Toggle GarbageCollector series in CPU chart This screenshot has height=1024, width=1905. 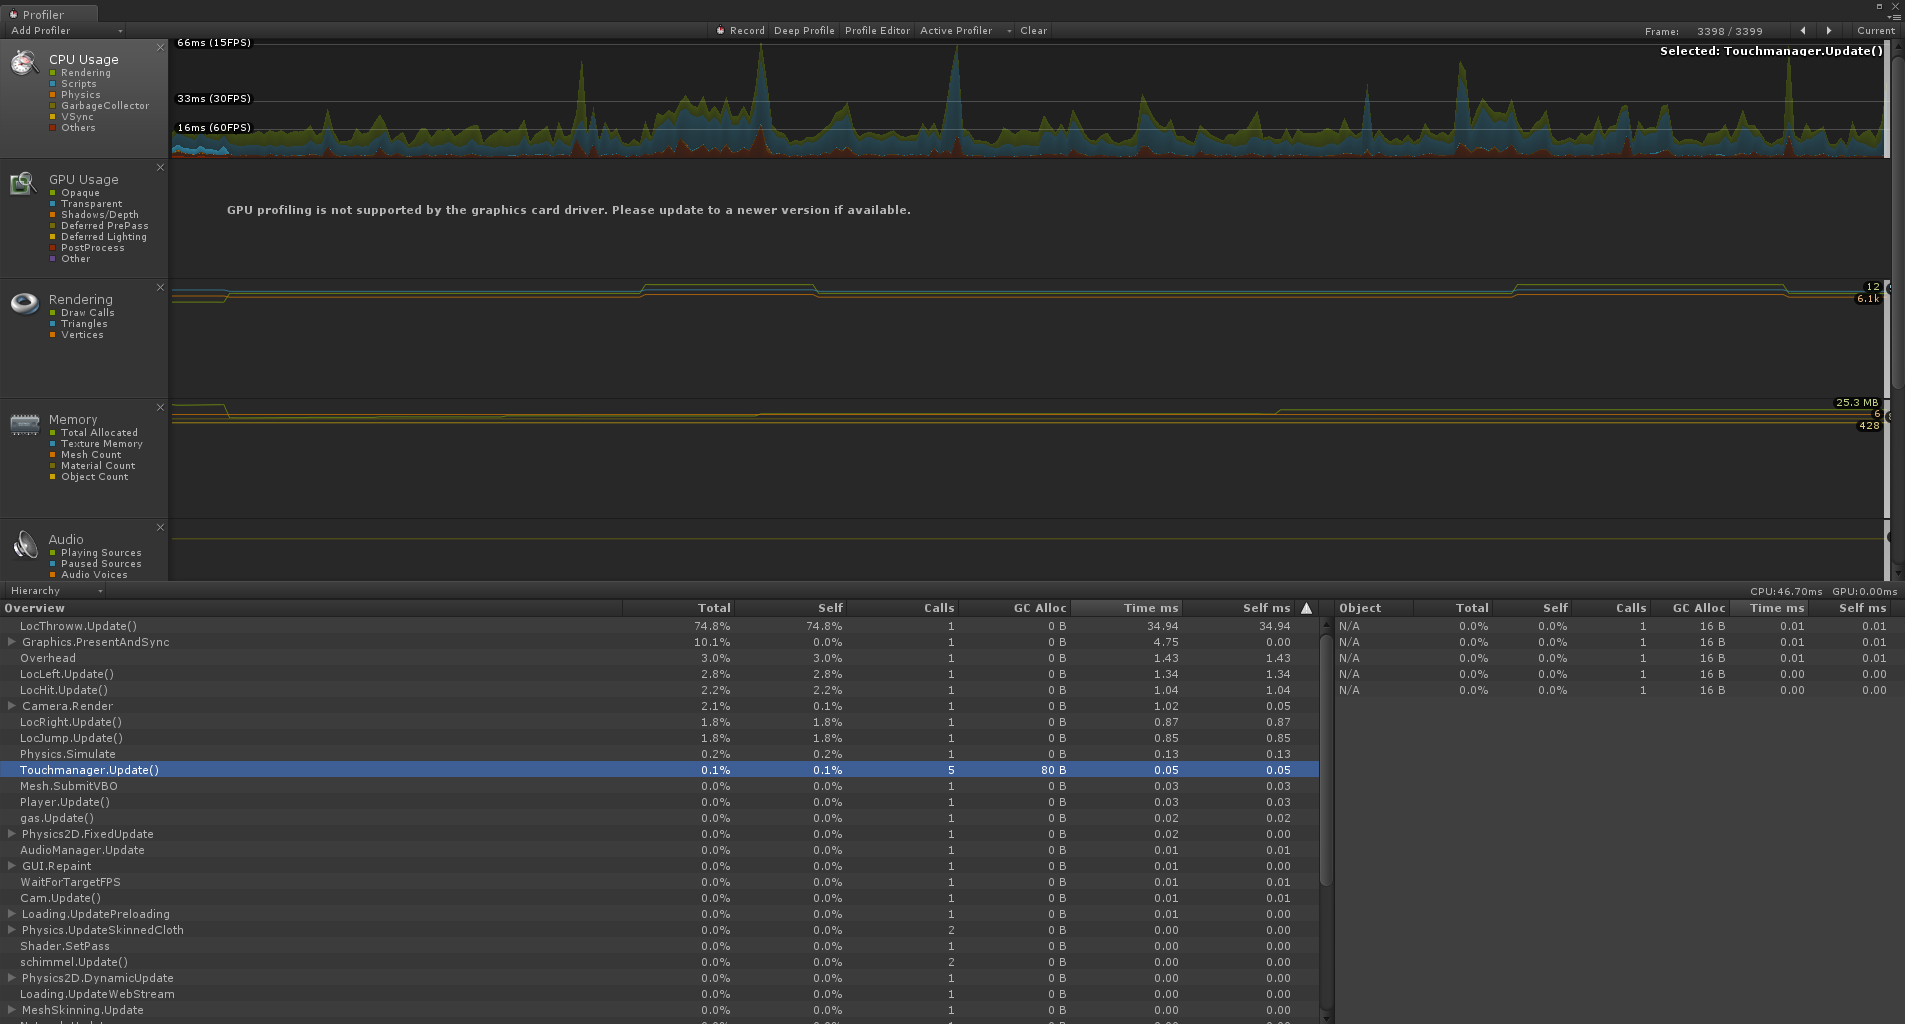pos(53,106)
